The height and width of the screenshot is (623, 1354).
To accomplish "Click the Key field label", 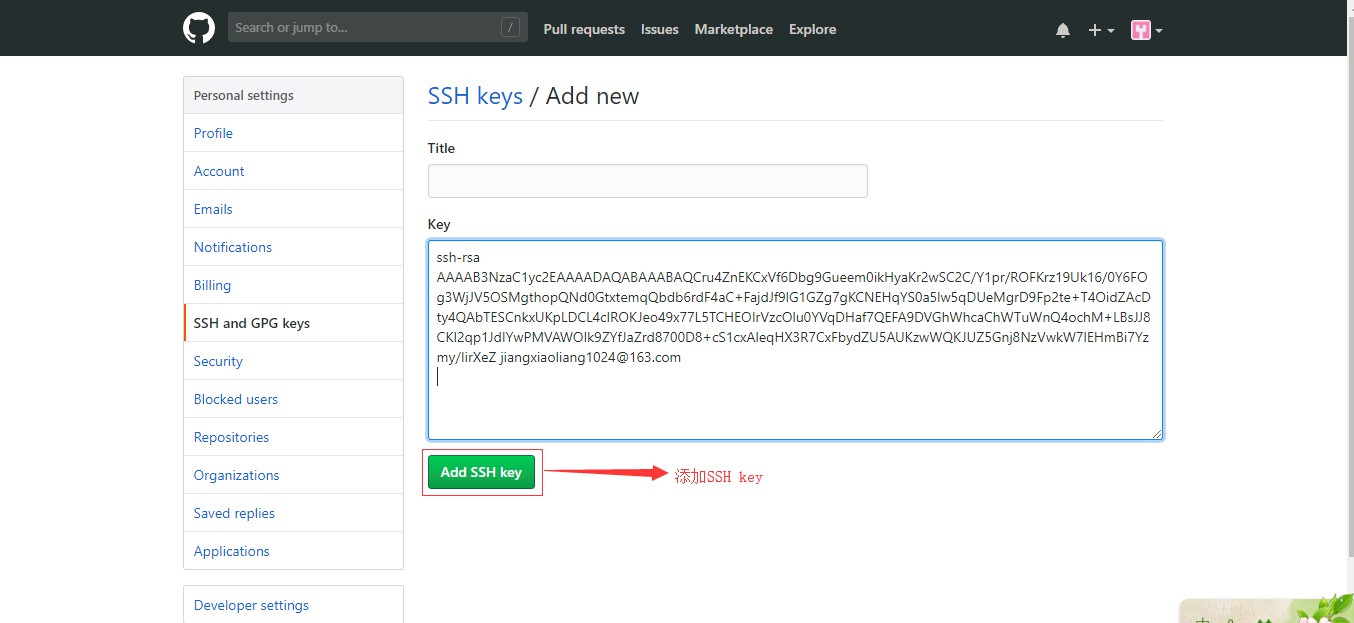I will [x=439, y=224].
